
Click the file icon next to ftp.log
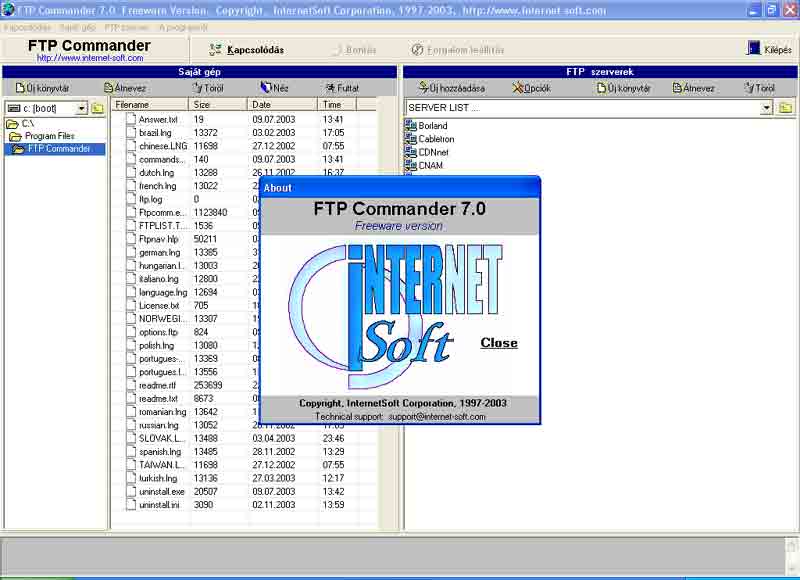point(131,199)
